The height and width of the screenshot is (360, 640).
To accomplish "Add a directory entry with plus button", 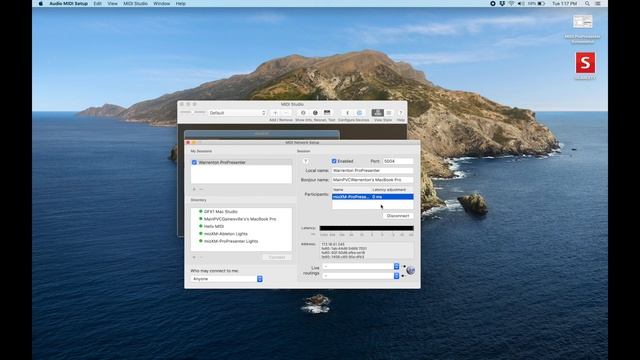I will 194,257.
